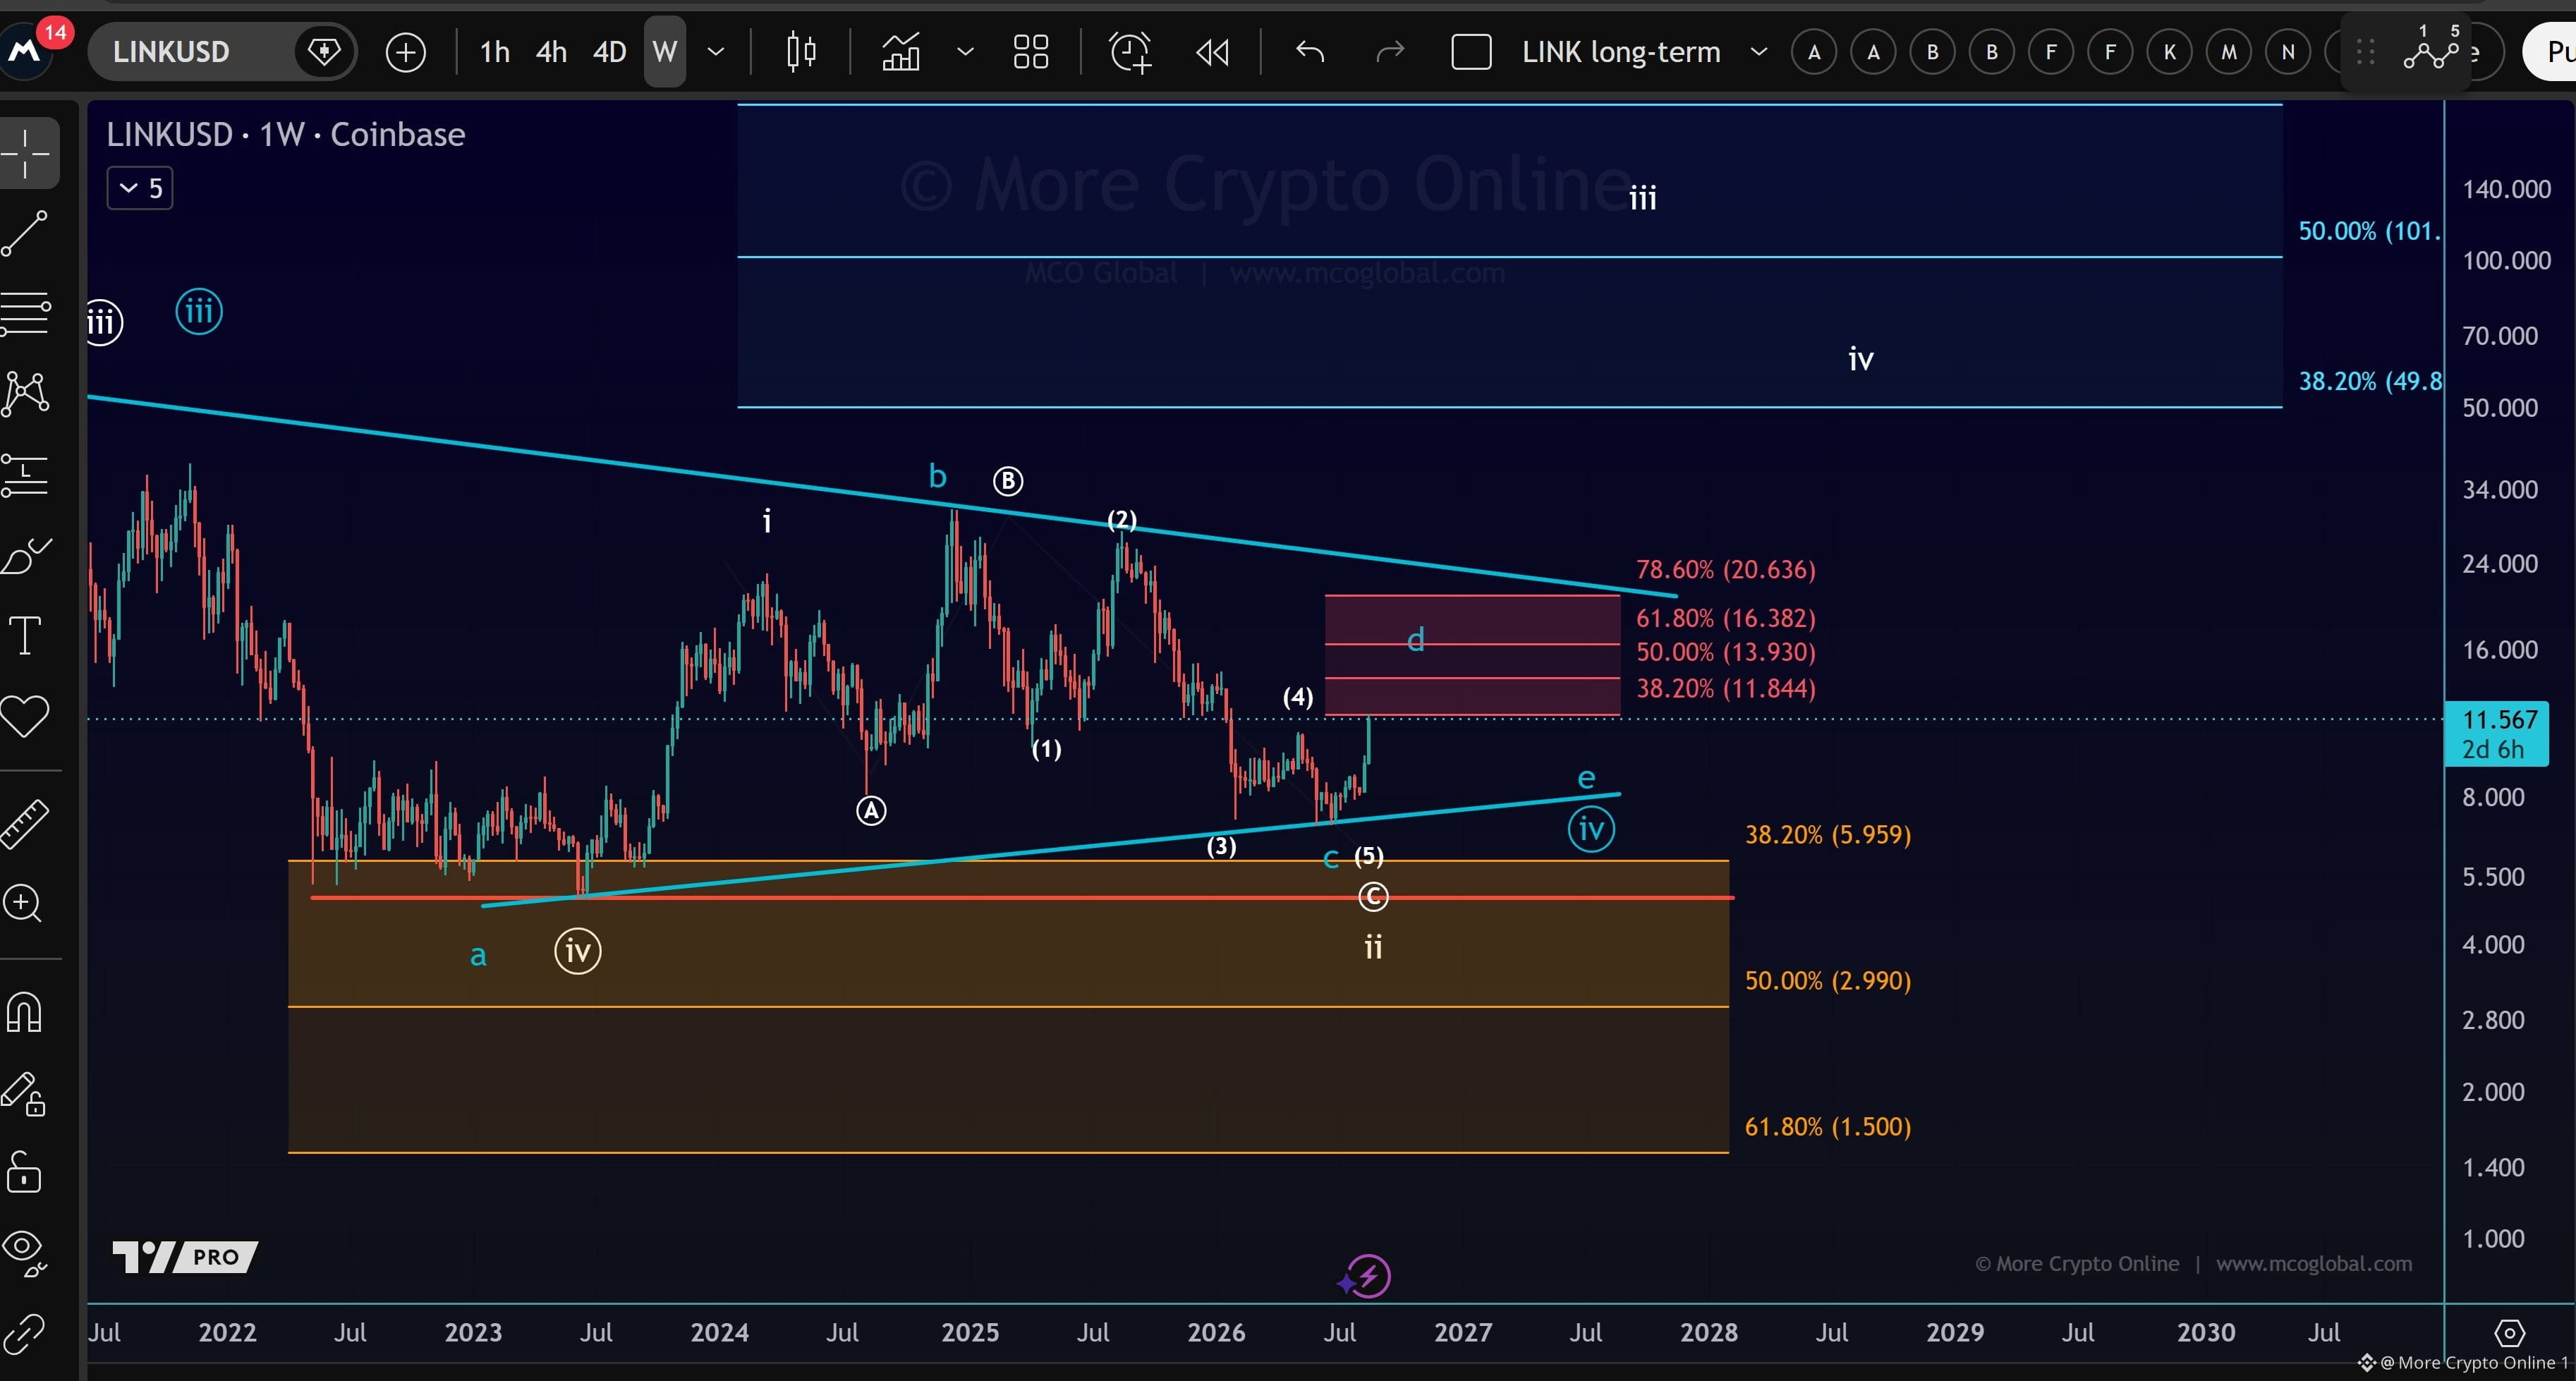Open the candlestick chart type selector
2576x1381 pixels.
(x=801, y=52)
